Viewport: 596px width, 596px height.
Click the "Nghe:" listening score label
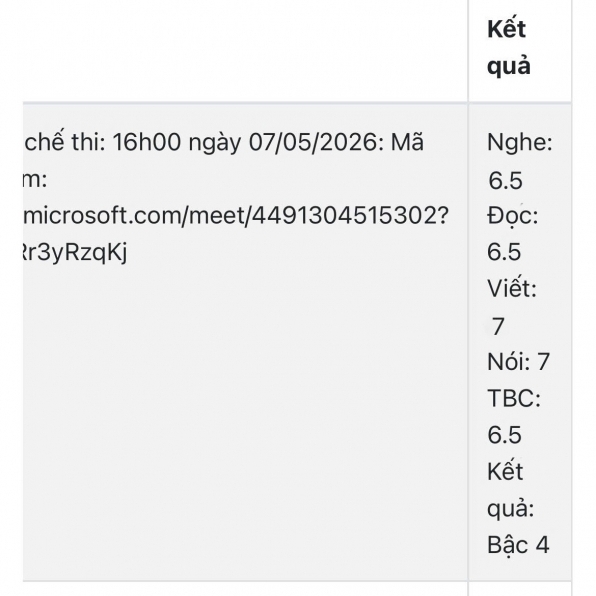(520, 143)
